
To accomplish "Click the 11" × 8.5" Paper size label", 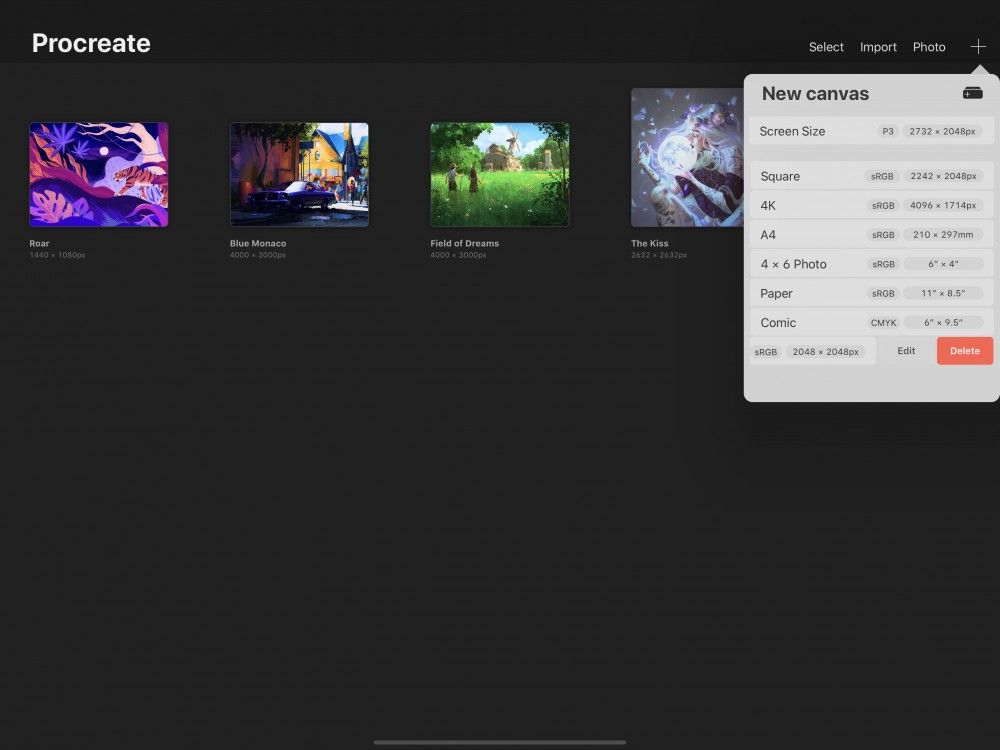I will tap(943, 293).
